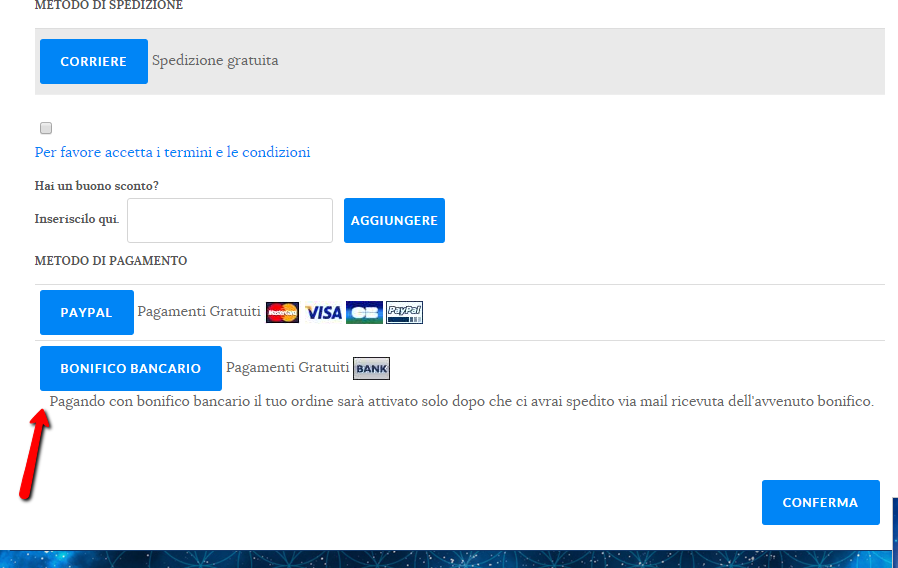
Task: Apply the coupon with AGGIUNGERE button
Action: [394, 220]
